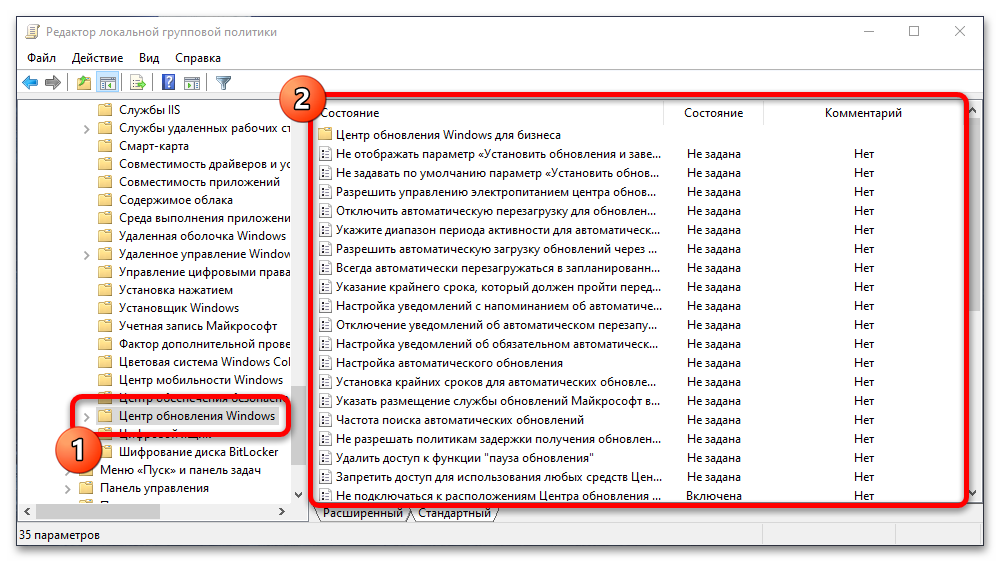The width and height of the screenshot is (1000, 562).
Task: Click the folder icon next to Шифрование диска BitLocker
Action: click(105, 452)
